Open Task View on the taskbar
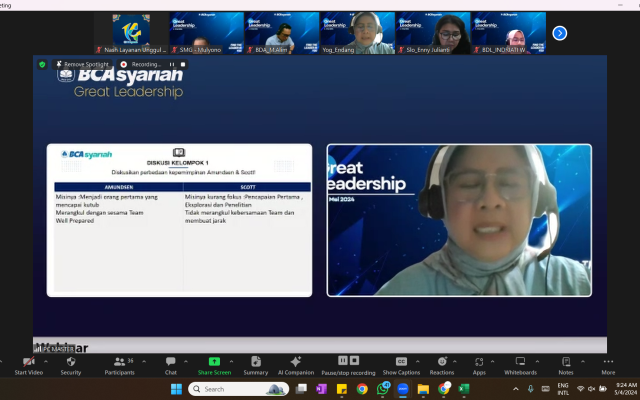 pos(301,389)
